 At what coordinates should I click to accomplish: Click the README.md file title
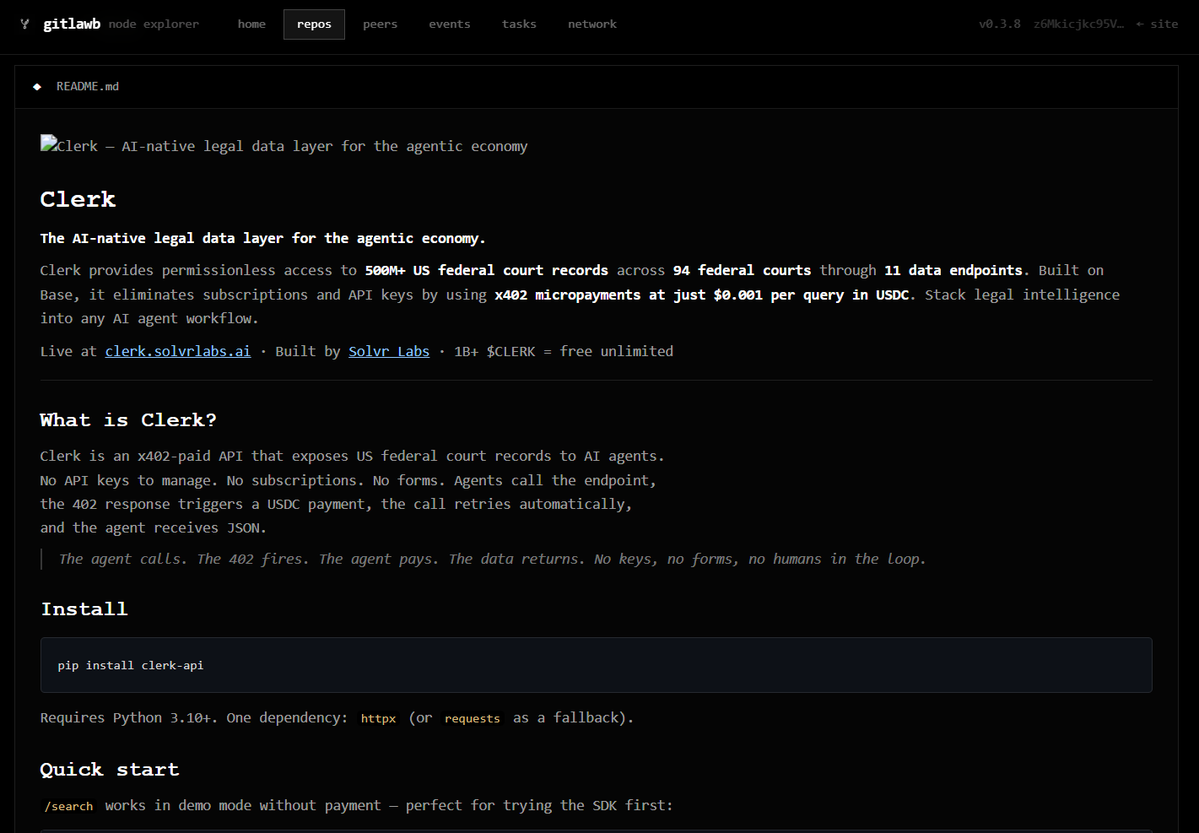[87, 86]
